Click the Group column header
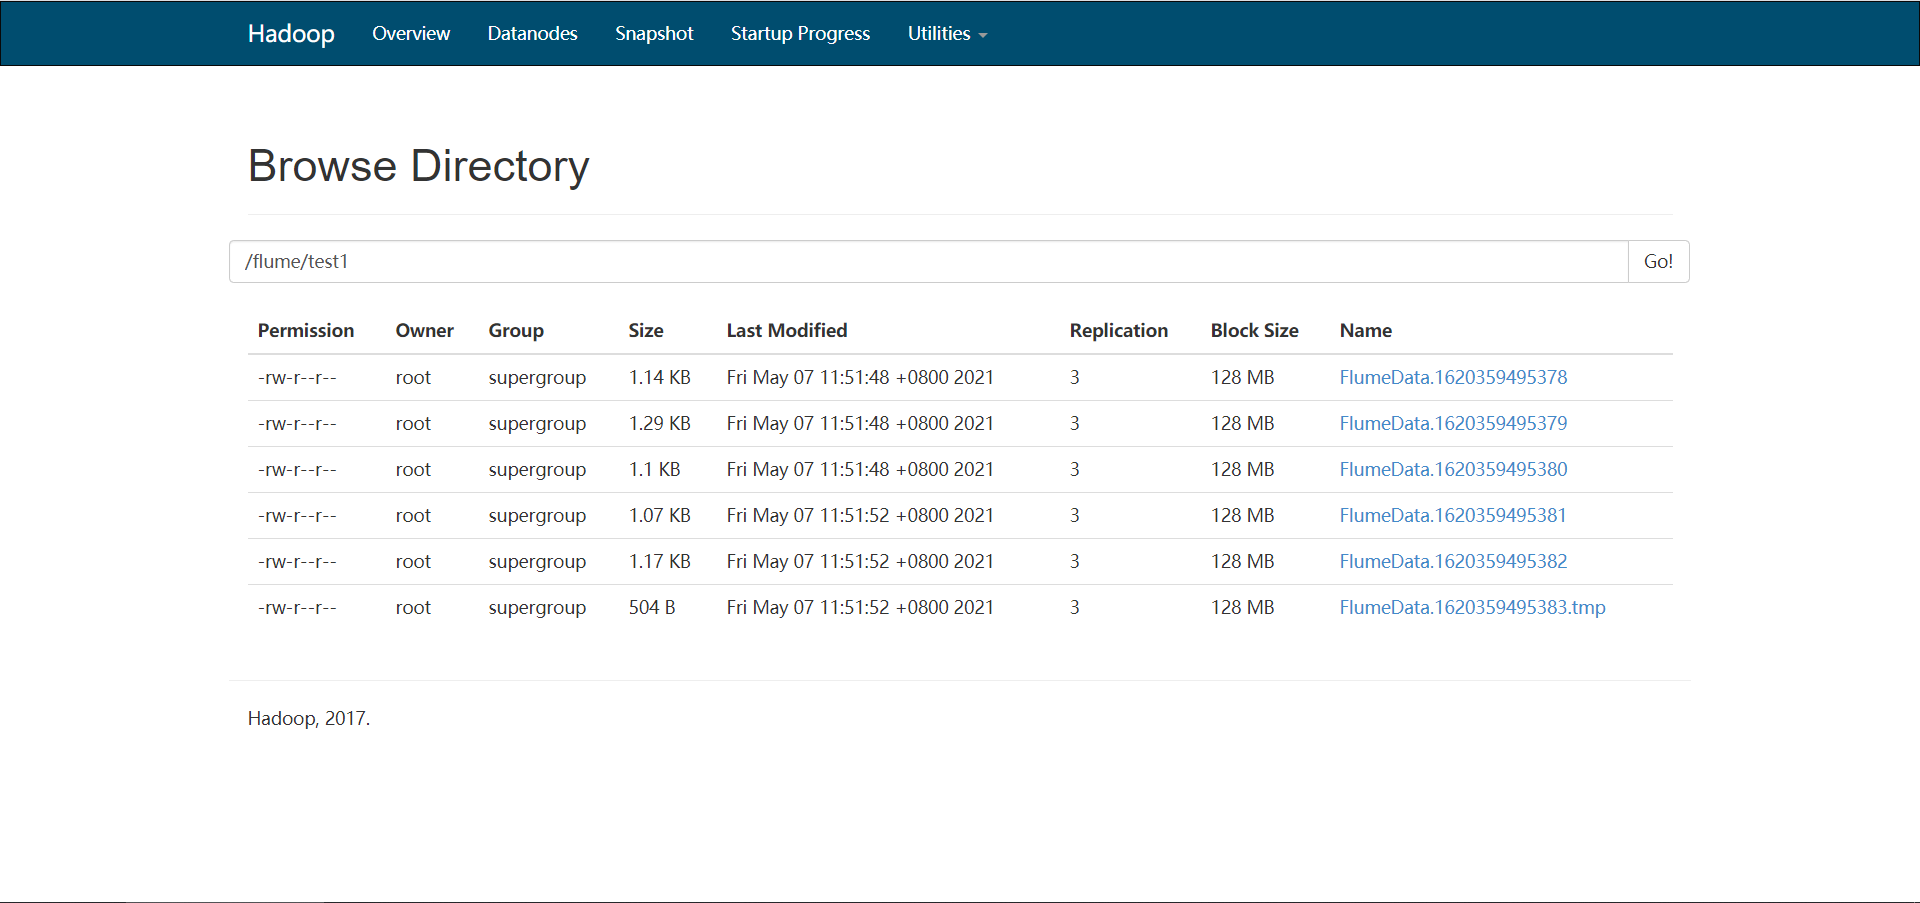 coord(516,330)
